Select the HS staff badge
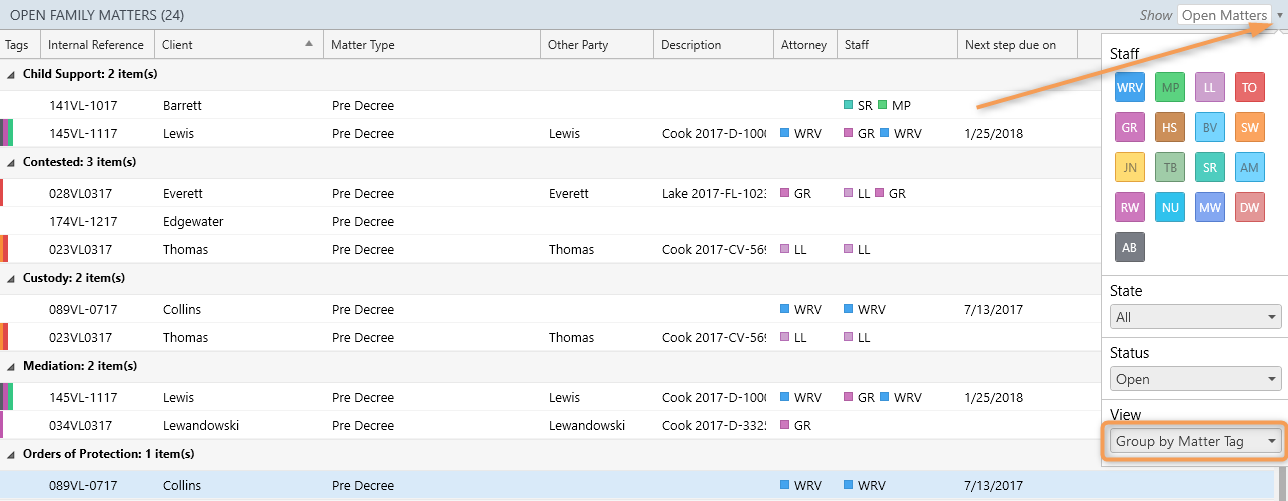Viewport: 1288px width, 501px height. 1170,128
